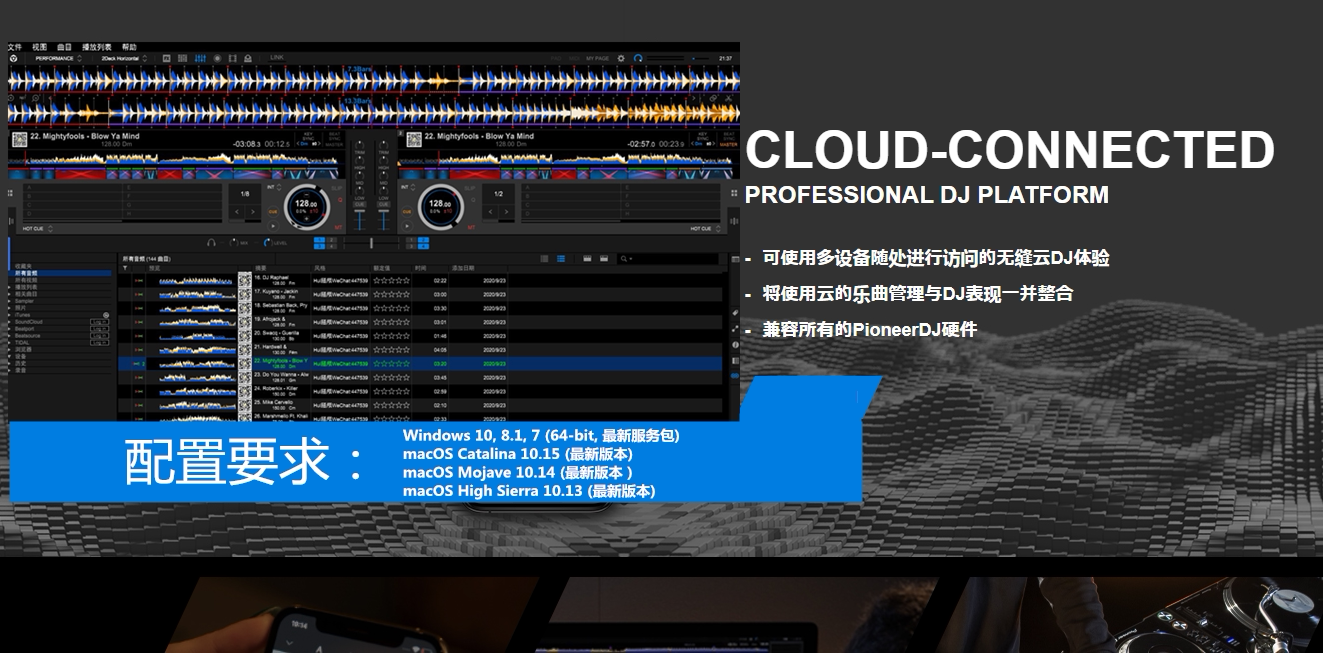Click the track filter funnel icon
The image size is (1323, 653).
point(125,268)
